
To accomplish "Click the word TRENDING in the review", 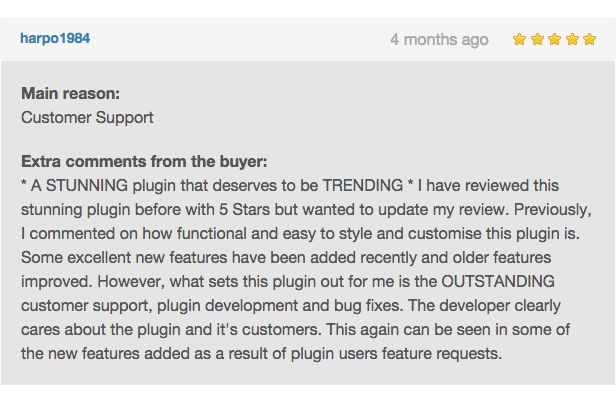I will click(363, 185).
